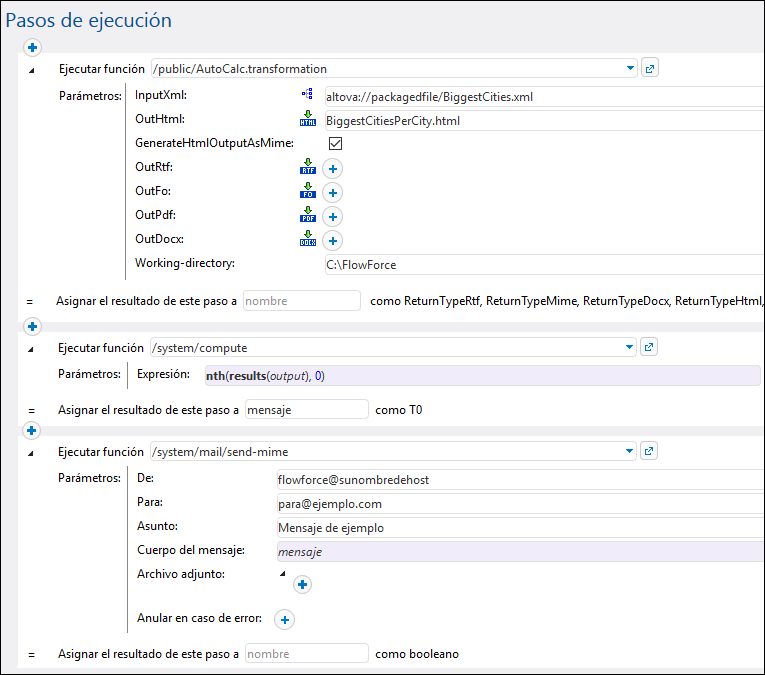This screenshot has height=675, width=765.
Task: Uncheck the GenerateHtmlOutputAsMime checkbox
Action: tap(336, 144)
